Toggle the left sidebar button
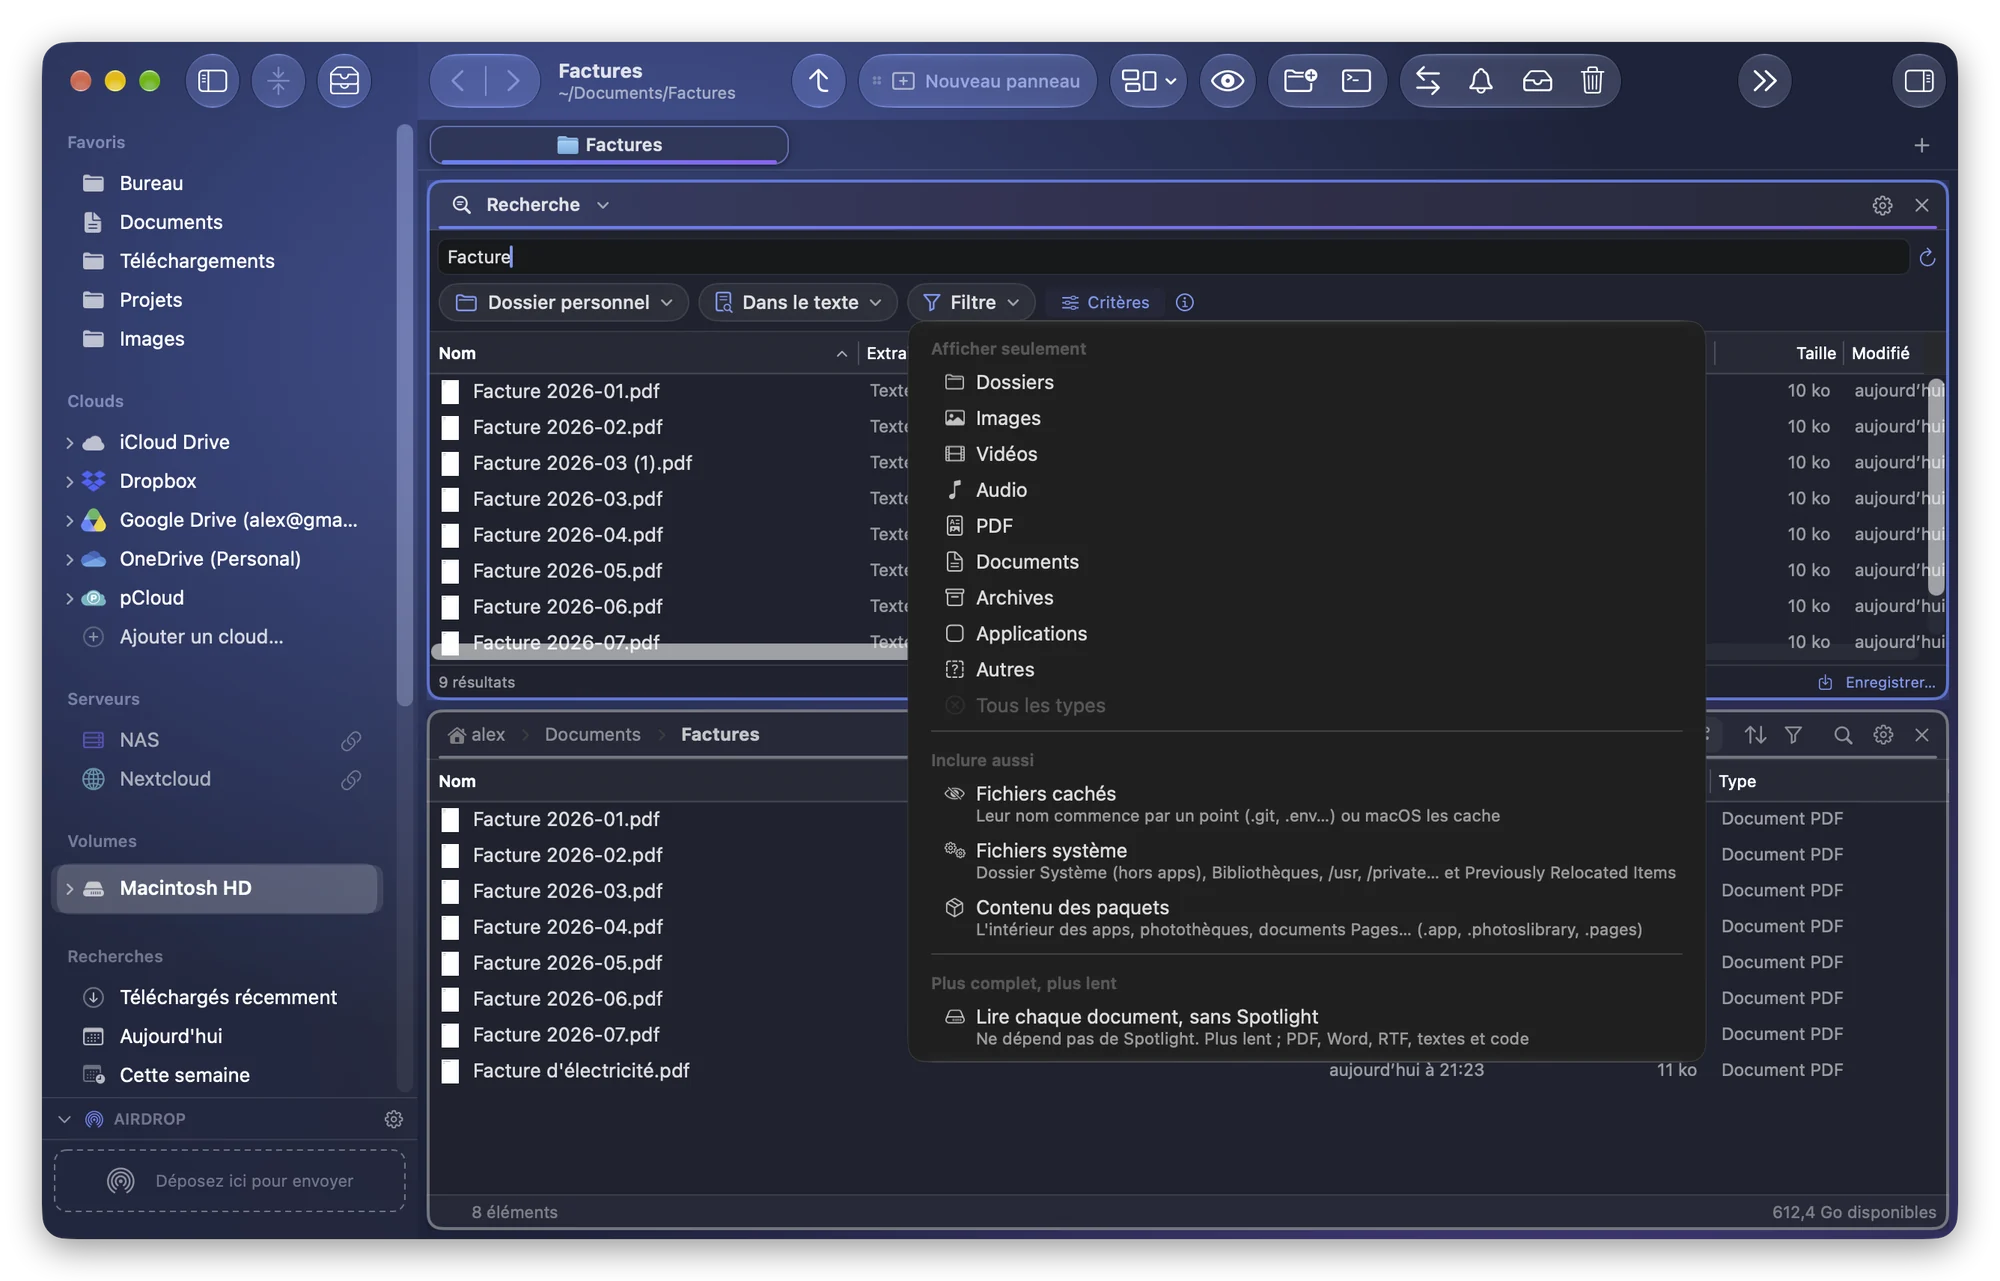This screenshot has width=2000, height=1281. tap(212, 81)
